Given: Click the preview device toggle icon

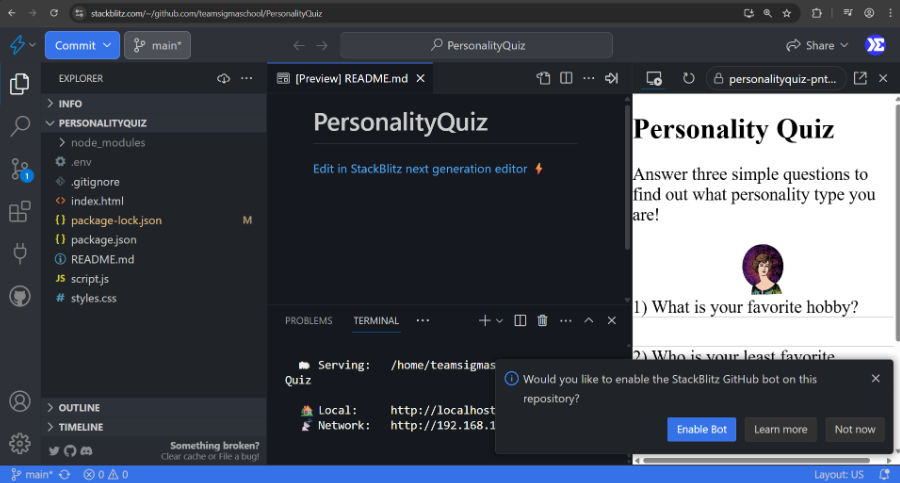Looking at the screenshot, I should coord(654,79).
